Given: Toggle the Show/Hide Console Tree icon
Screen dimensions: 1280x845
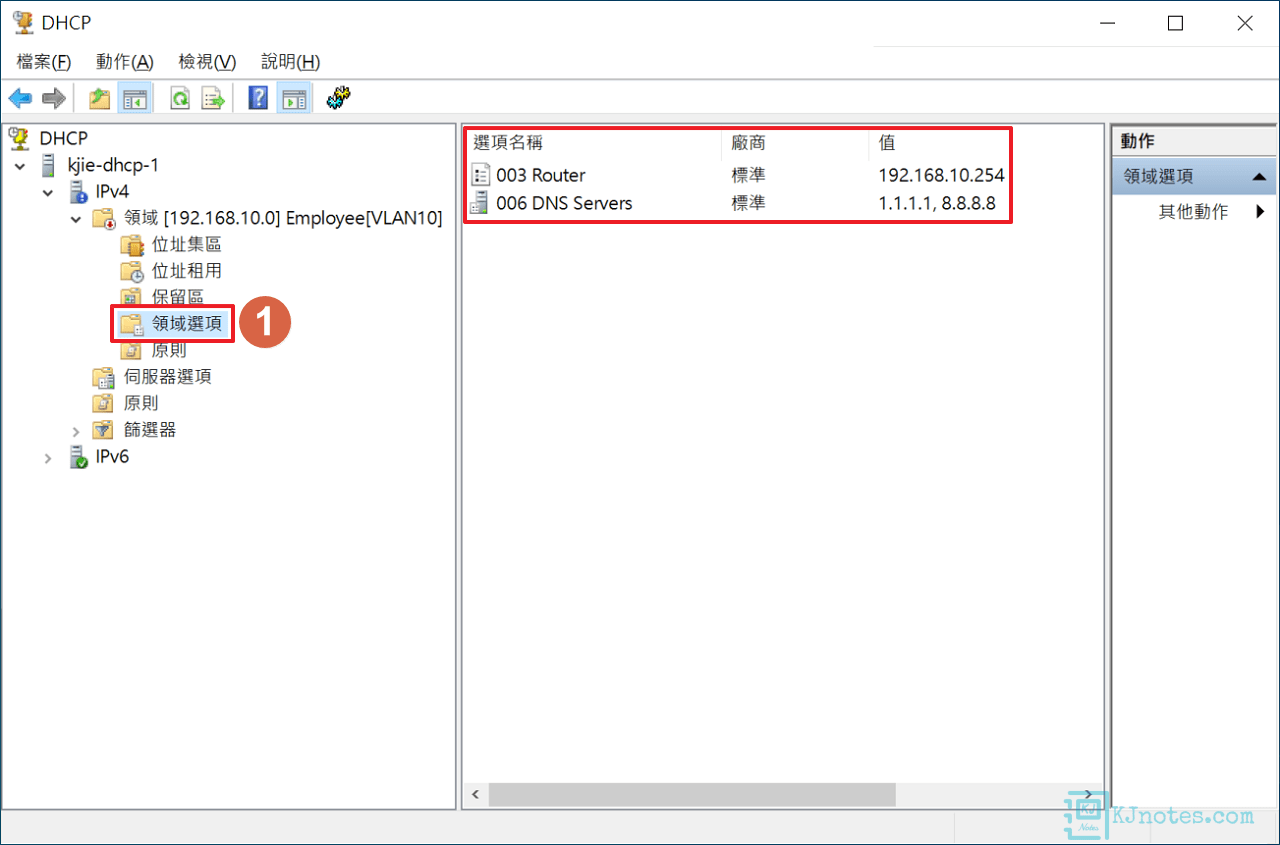Looking at the screenshot, I should [134, 98].
